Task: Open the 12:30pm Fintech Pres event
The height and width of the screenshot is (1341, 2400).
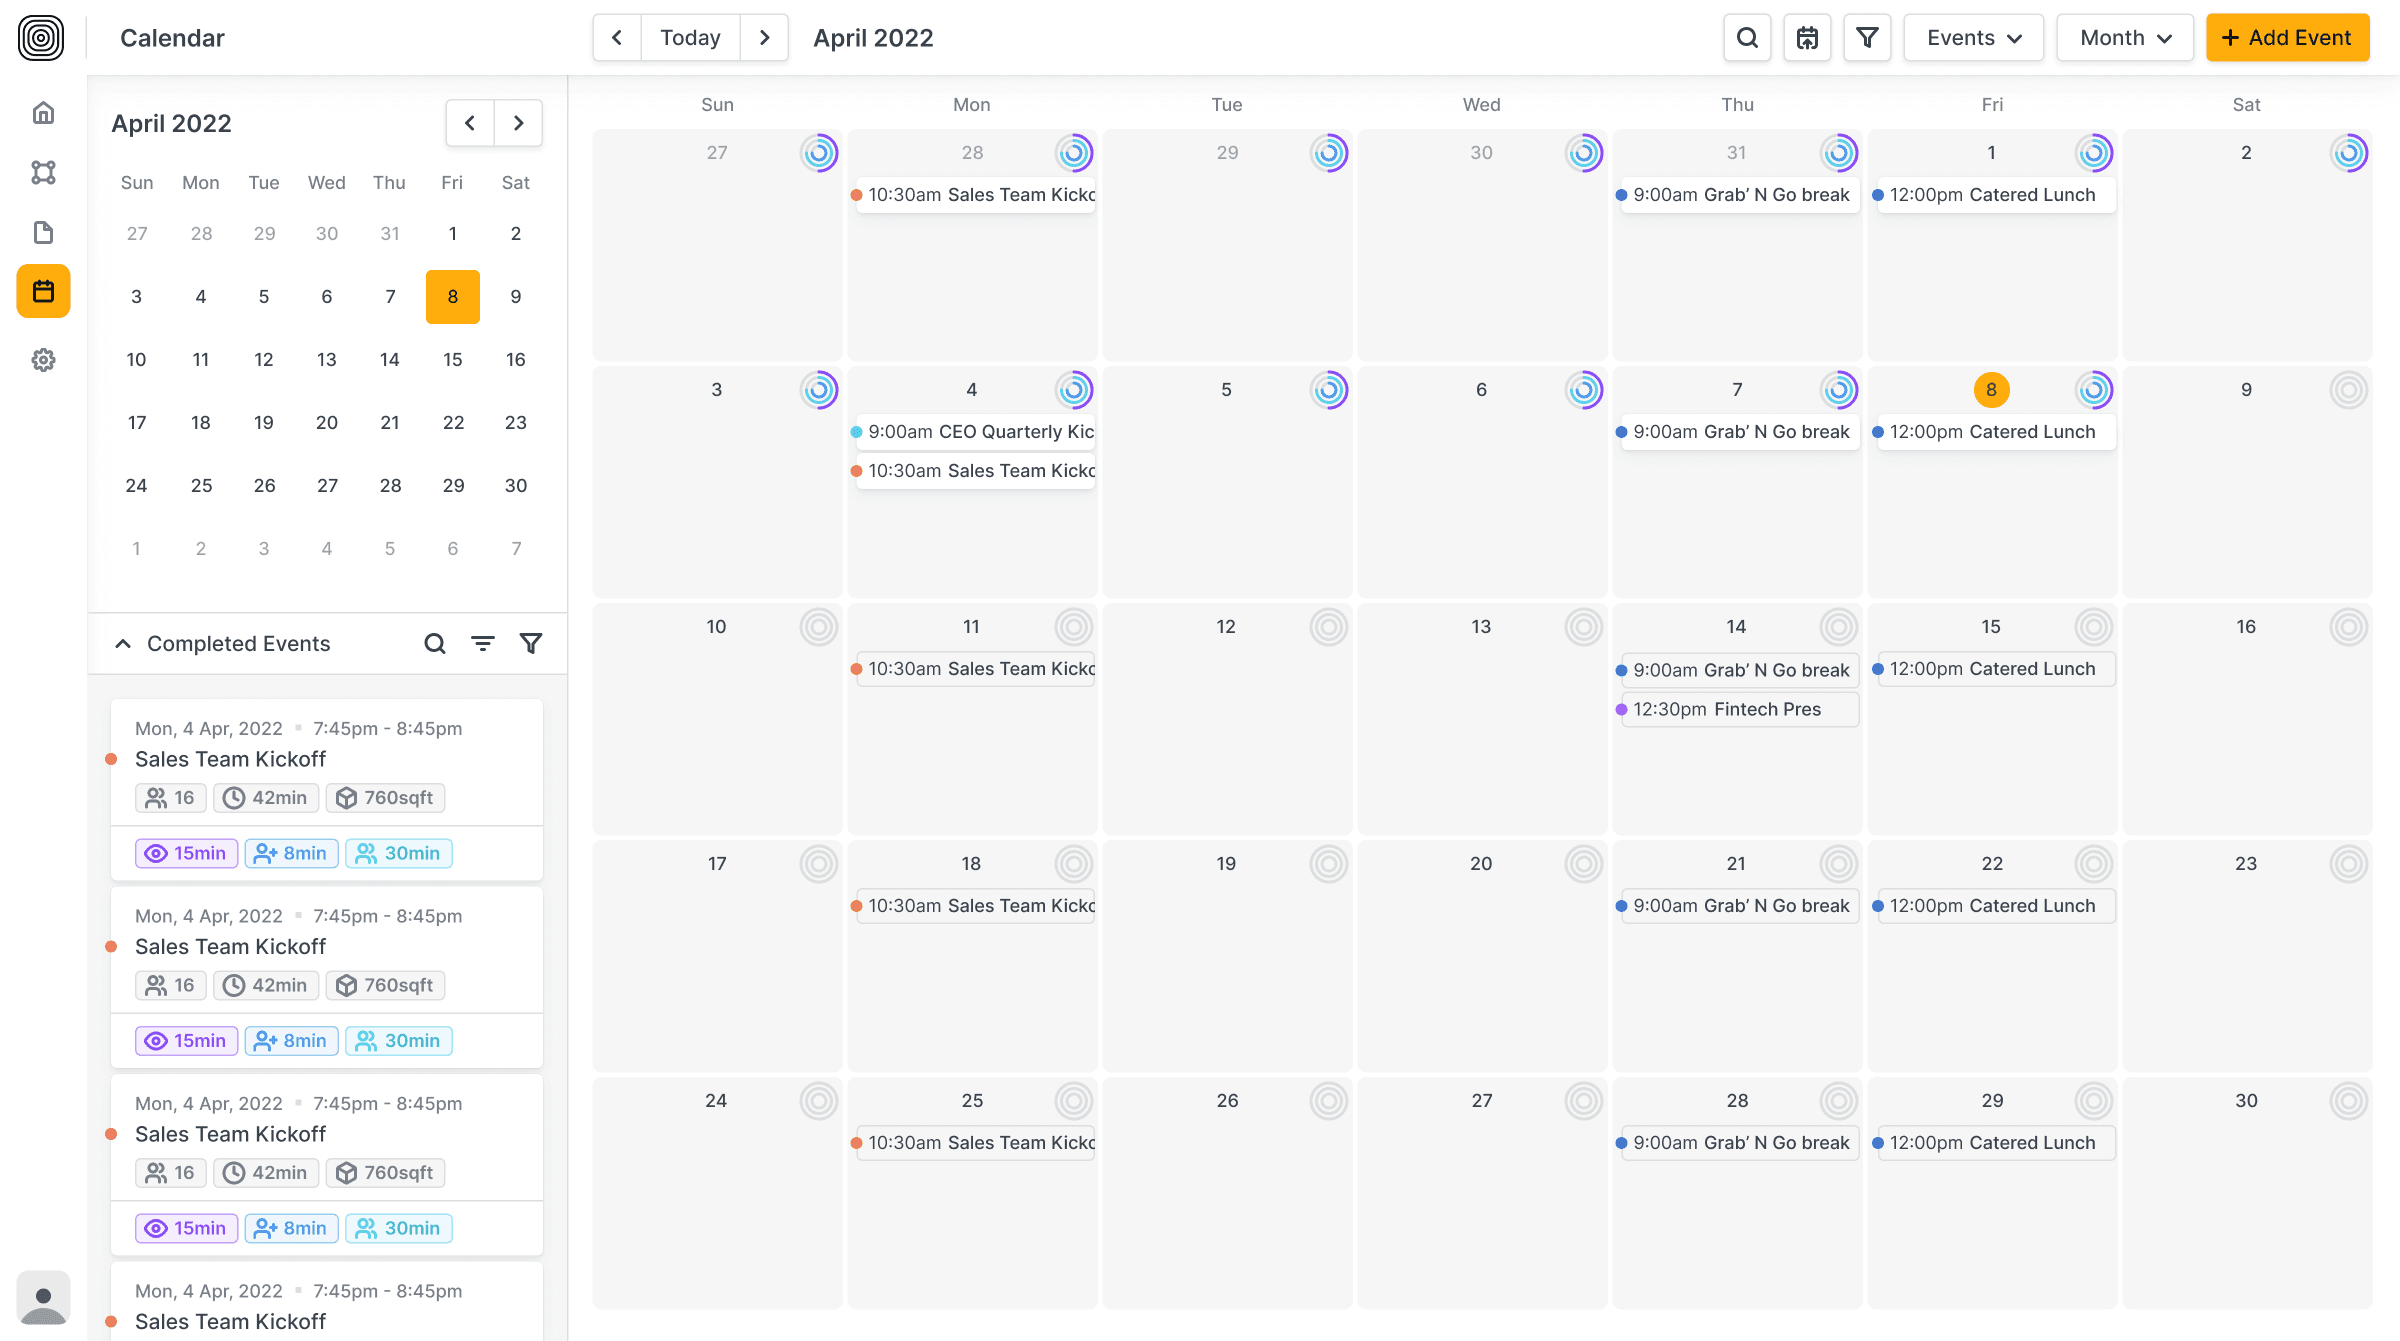Action: (x=1738, y=709)
